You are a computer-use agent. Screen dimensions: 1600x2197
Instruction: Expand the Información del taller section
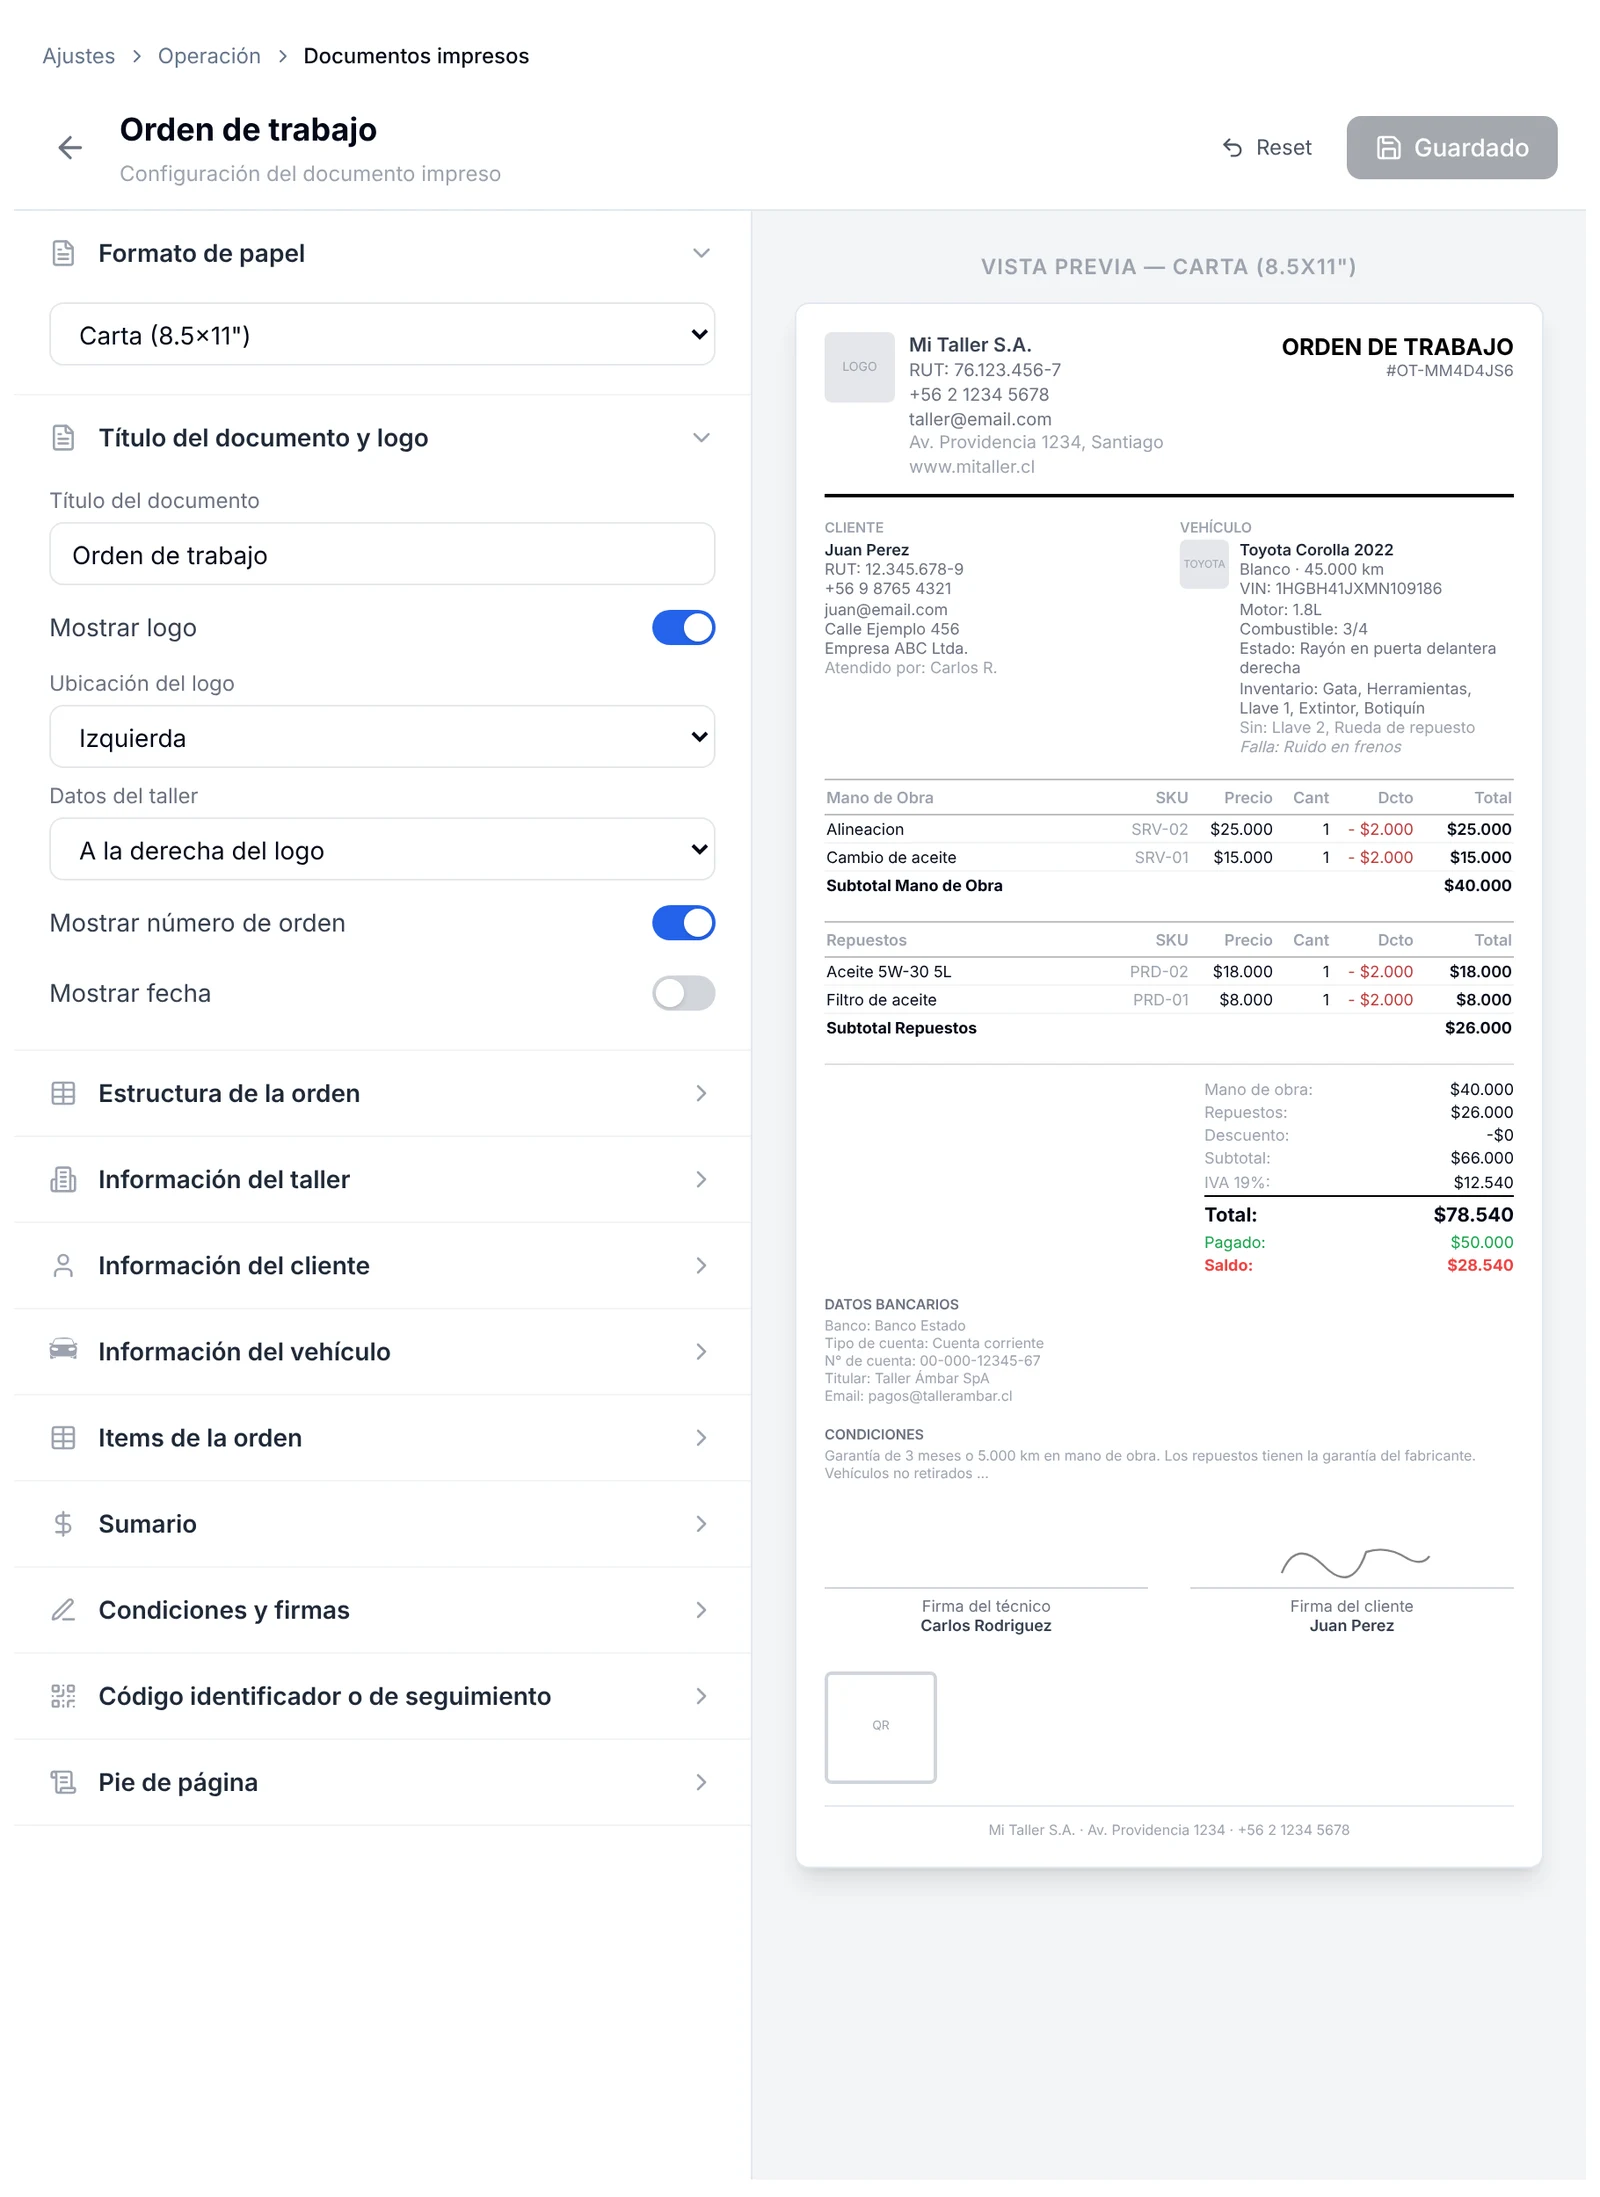[x=382, y=1179]
